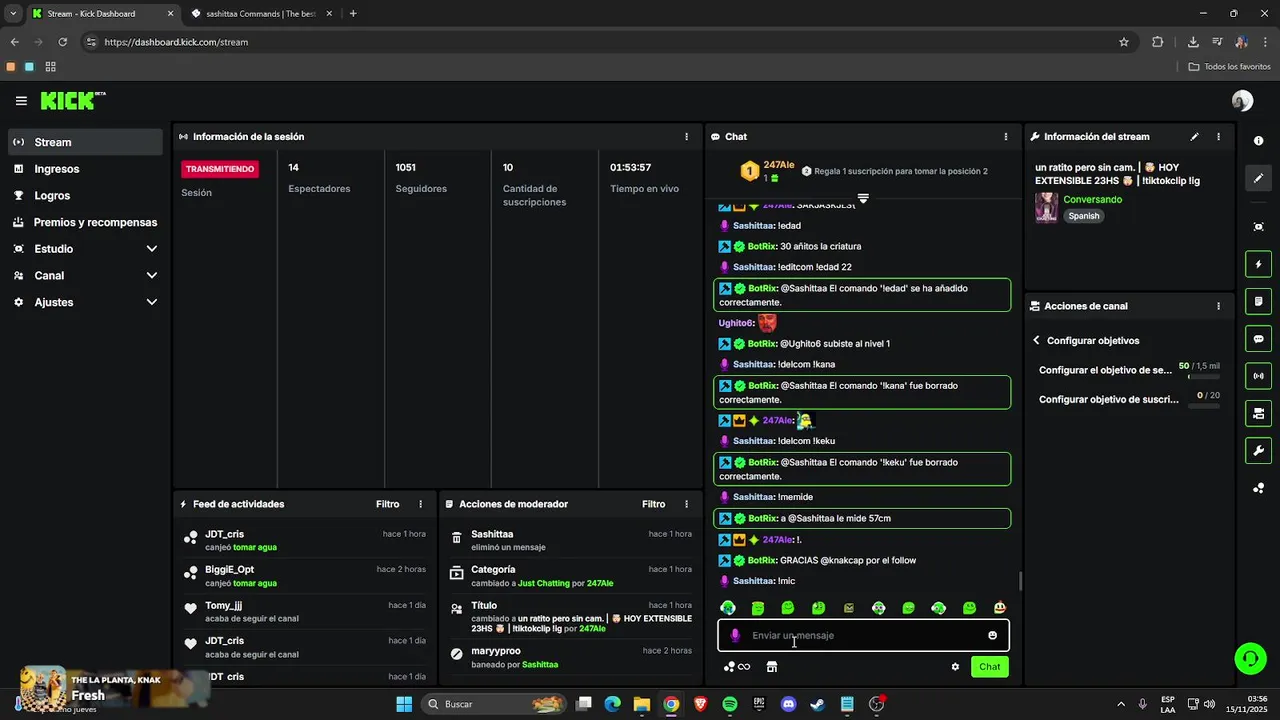1280x720 pixels.
Task: Click the Kick logo
Action: pyautogui.click(x=72, y=100)
